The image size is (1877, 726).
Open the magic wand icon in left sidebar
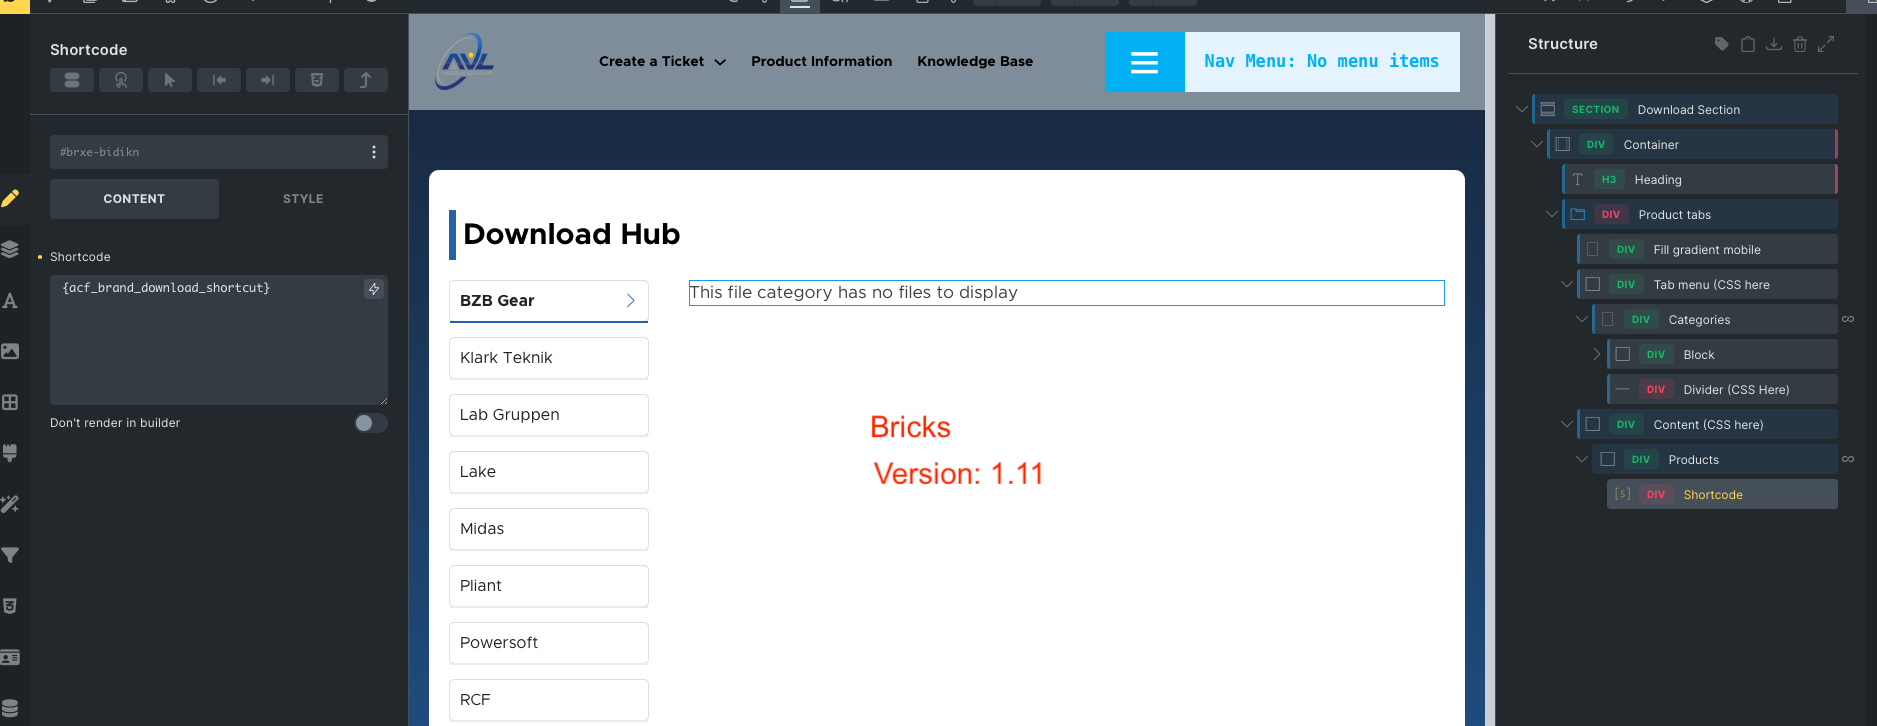coord(10,504)
